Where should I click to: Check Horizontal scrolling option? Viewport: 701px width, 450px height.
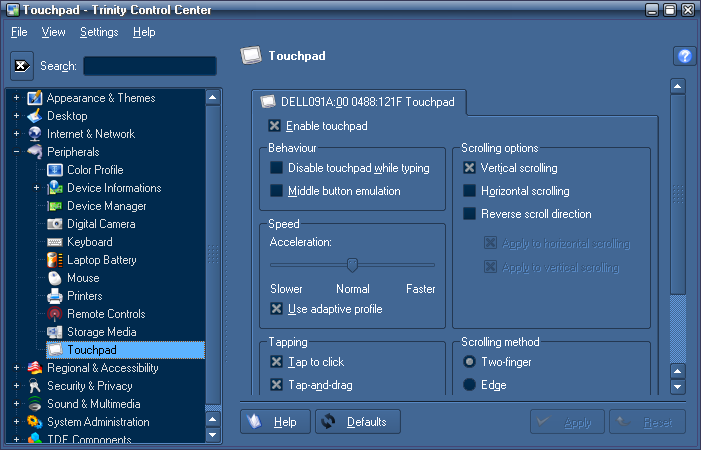click(x=469, y=191)
